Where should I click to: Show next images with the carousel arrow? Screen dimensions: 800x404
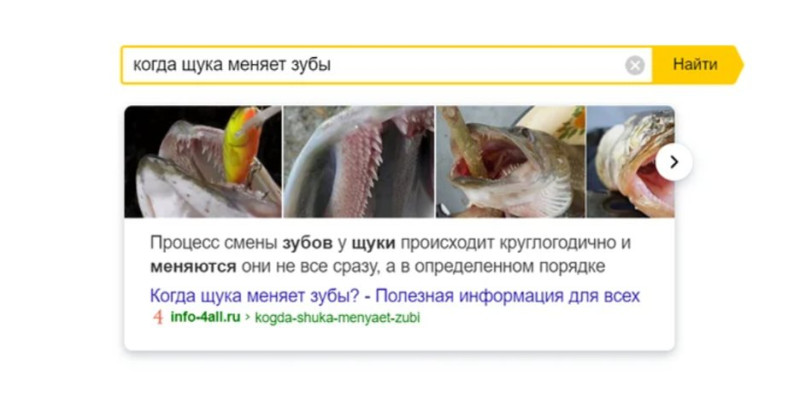click(674, 162)
